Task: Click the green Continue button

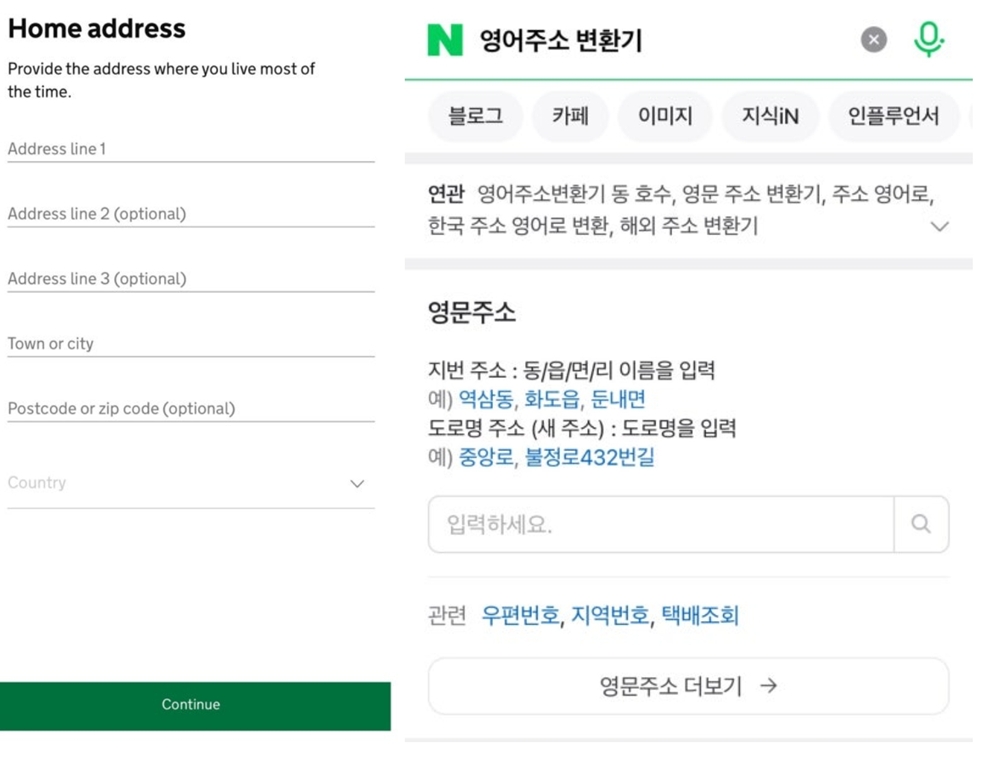Action: coord(195,705)
